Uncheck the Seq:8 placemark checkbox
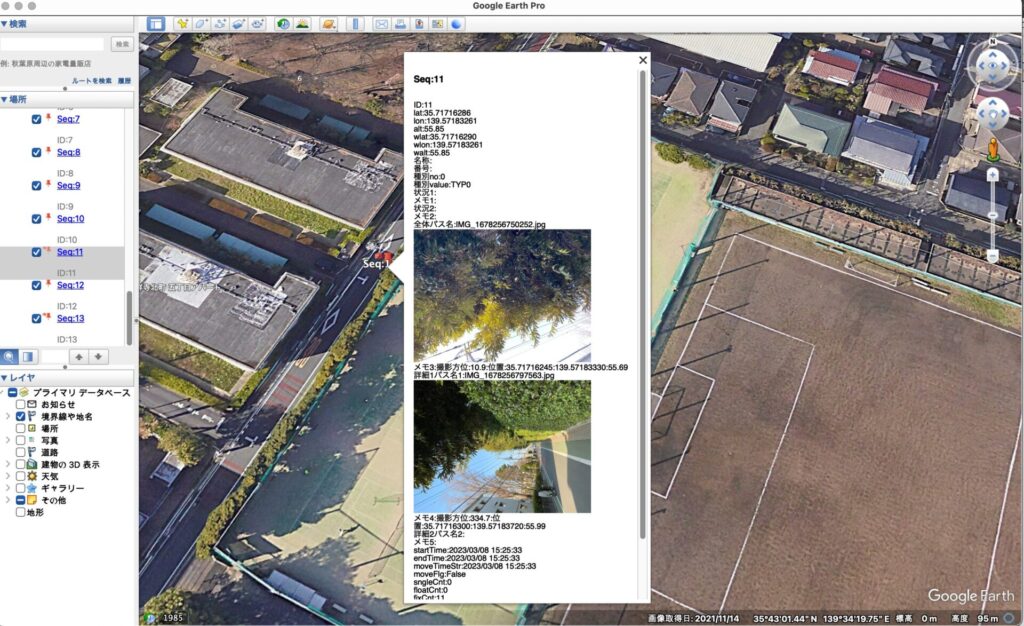This screenshot has width=1024, height=626. 37,153
